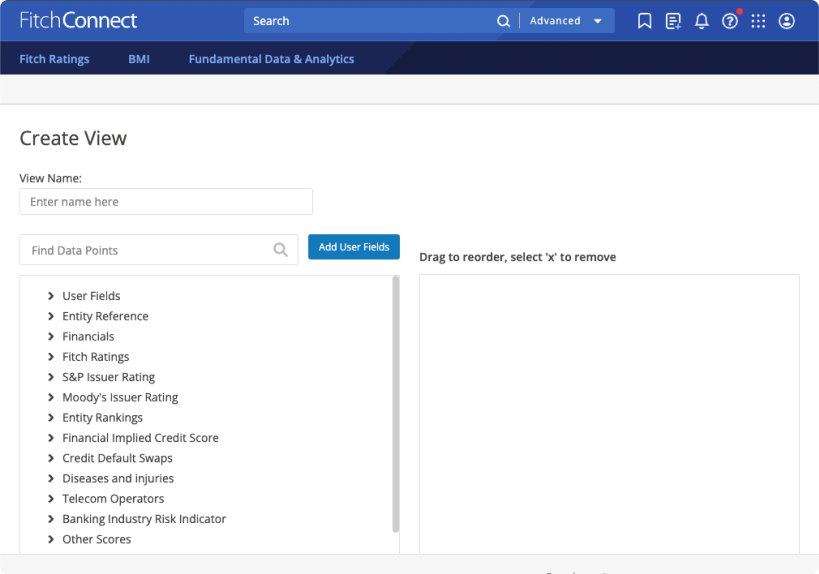Image resolution: width=819 pixels, height=574 pixels.
Task: Expand Credit Default Swaps node
Action: click(x=51, y=458)
